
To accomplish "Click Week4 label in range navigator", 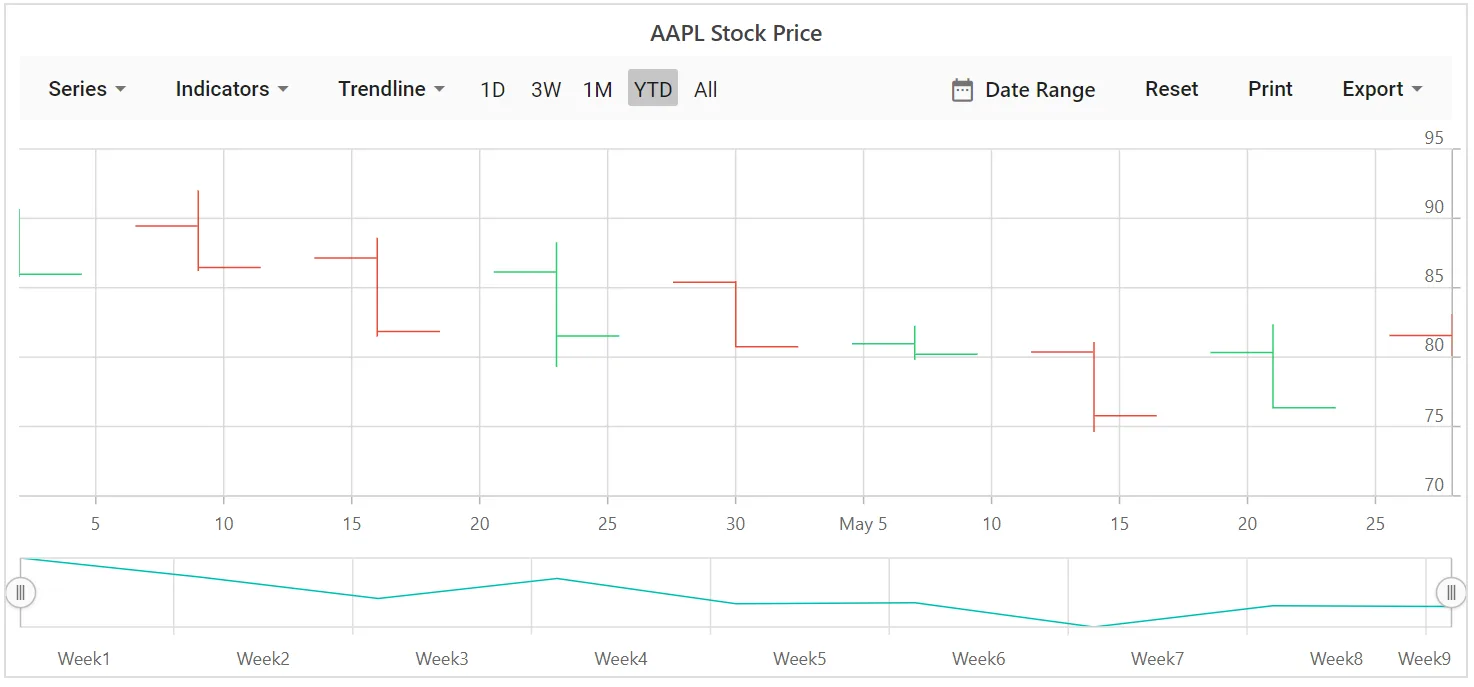I will (x=621, y=659).
